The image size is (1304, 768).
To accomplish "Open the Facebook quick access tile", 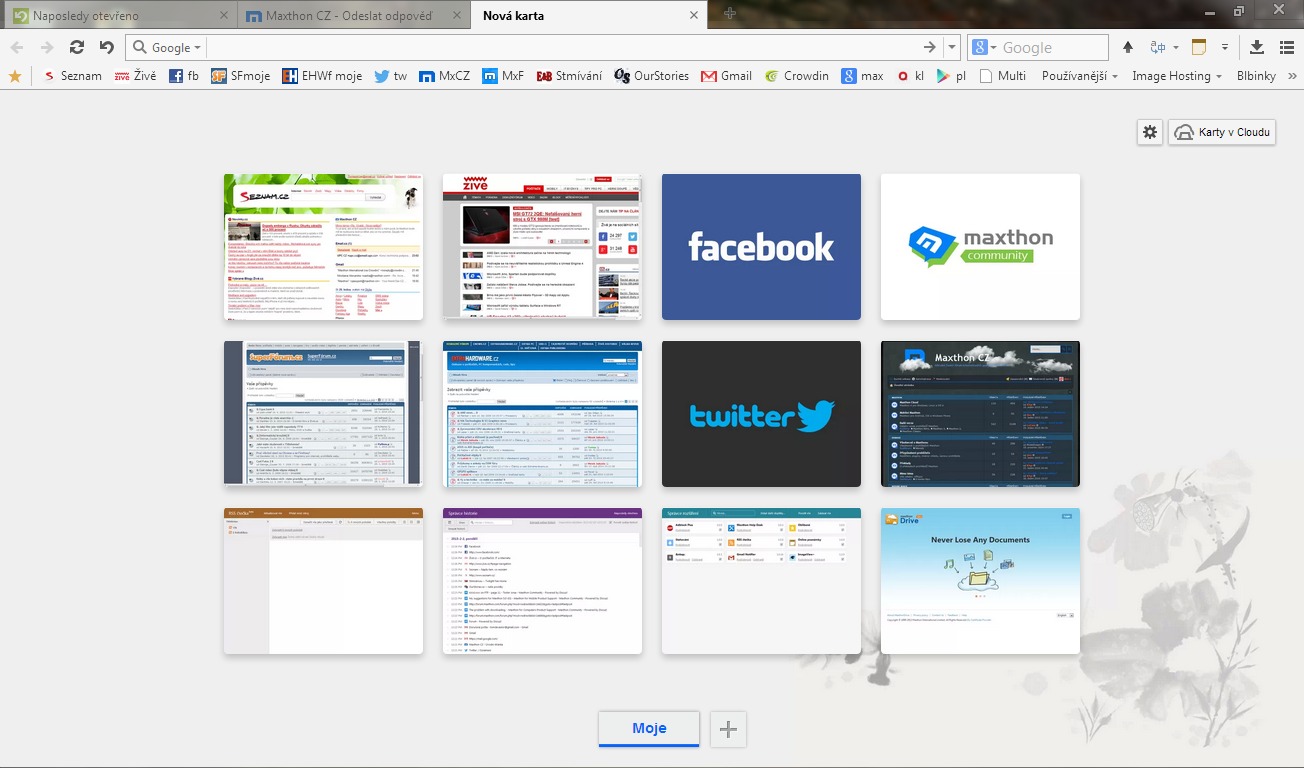I will 761,247.
